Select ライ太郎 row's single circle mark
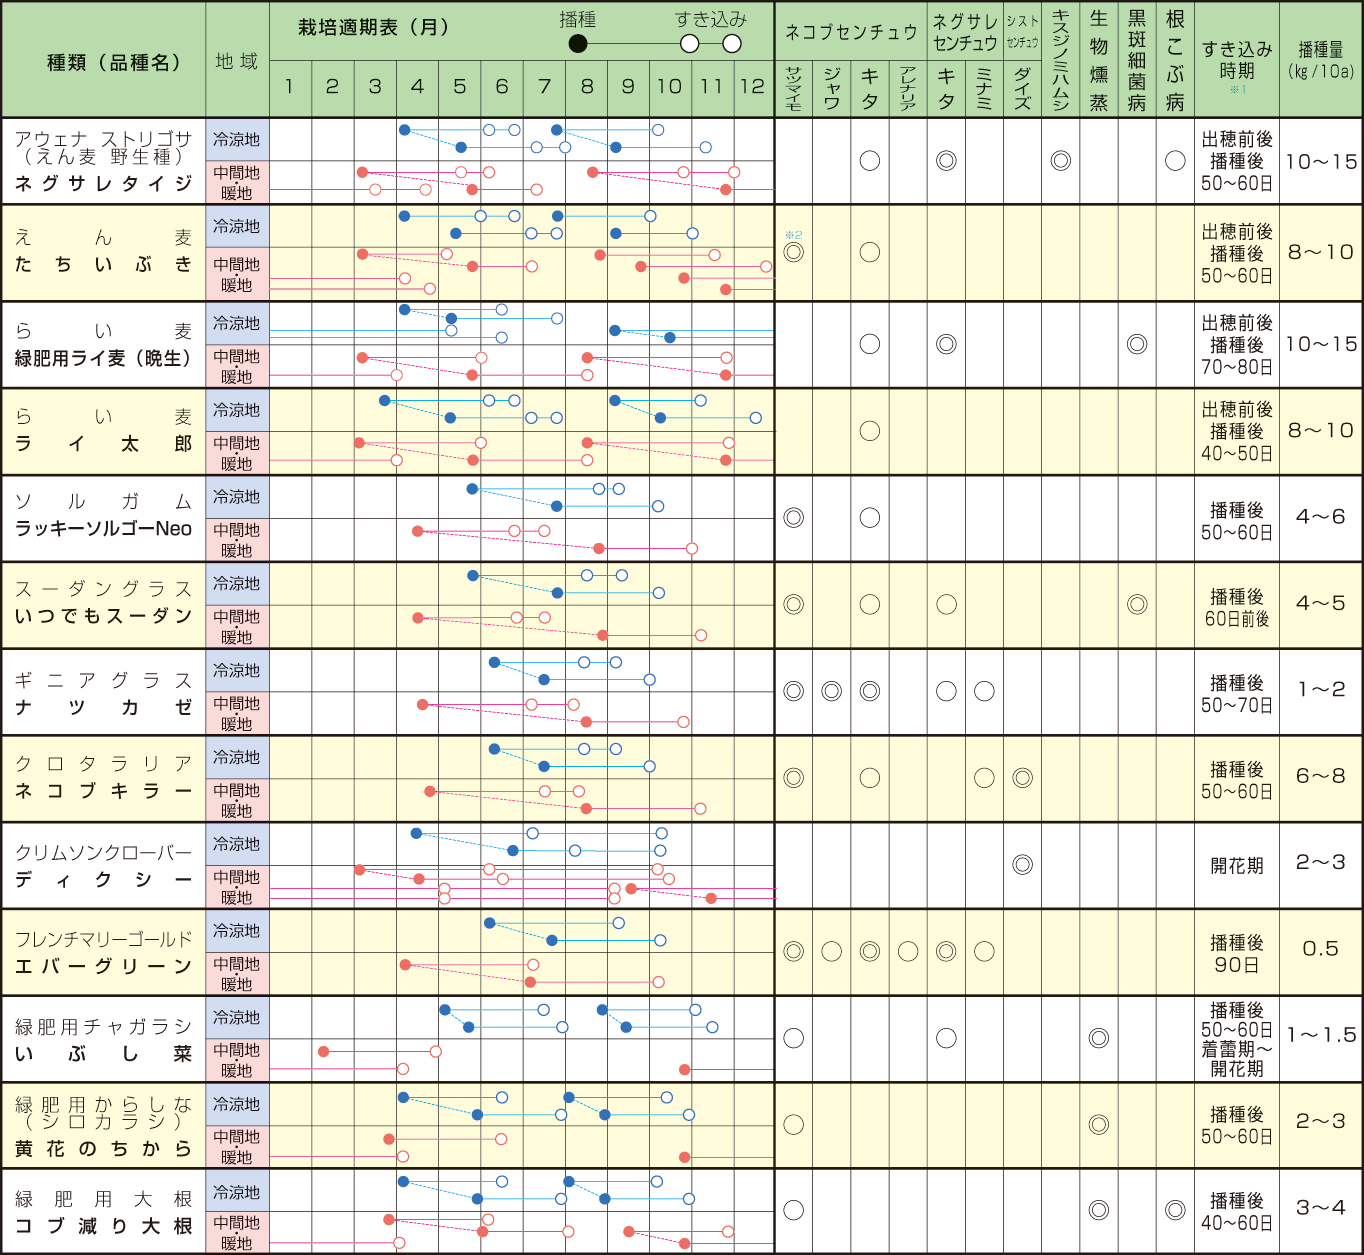The width and height of the screenshot is (1364, 1255). pos(870,431)
